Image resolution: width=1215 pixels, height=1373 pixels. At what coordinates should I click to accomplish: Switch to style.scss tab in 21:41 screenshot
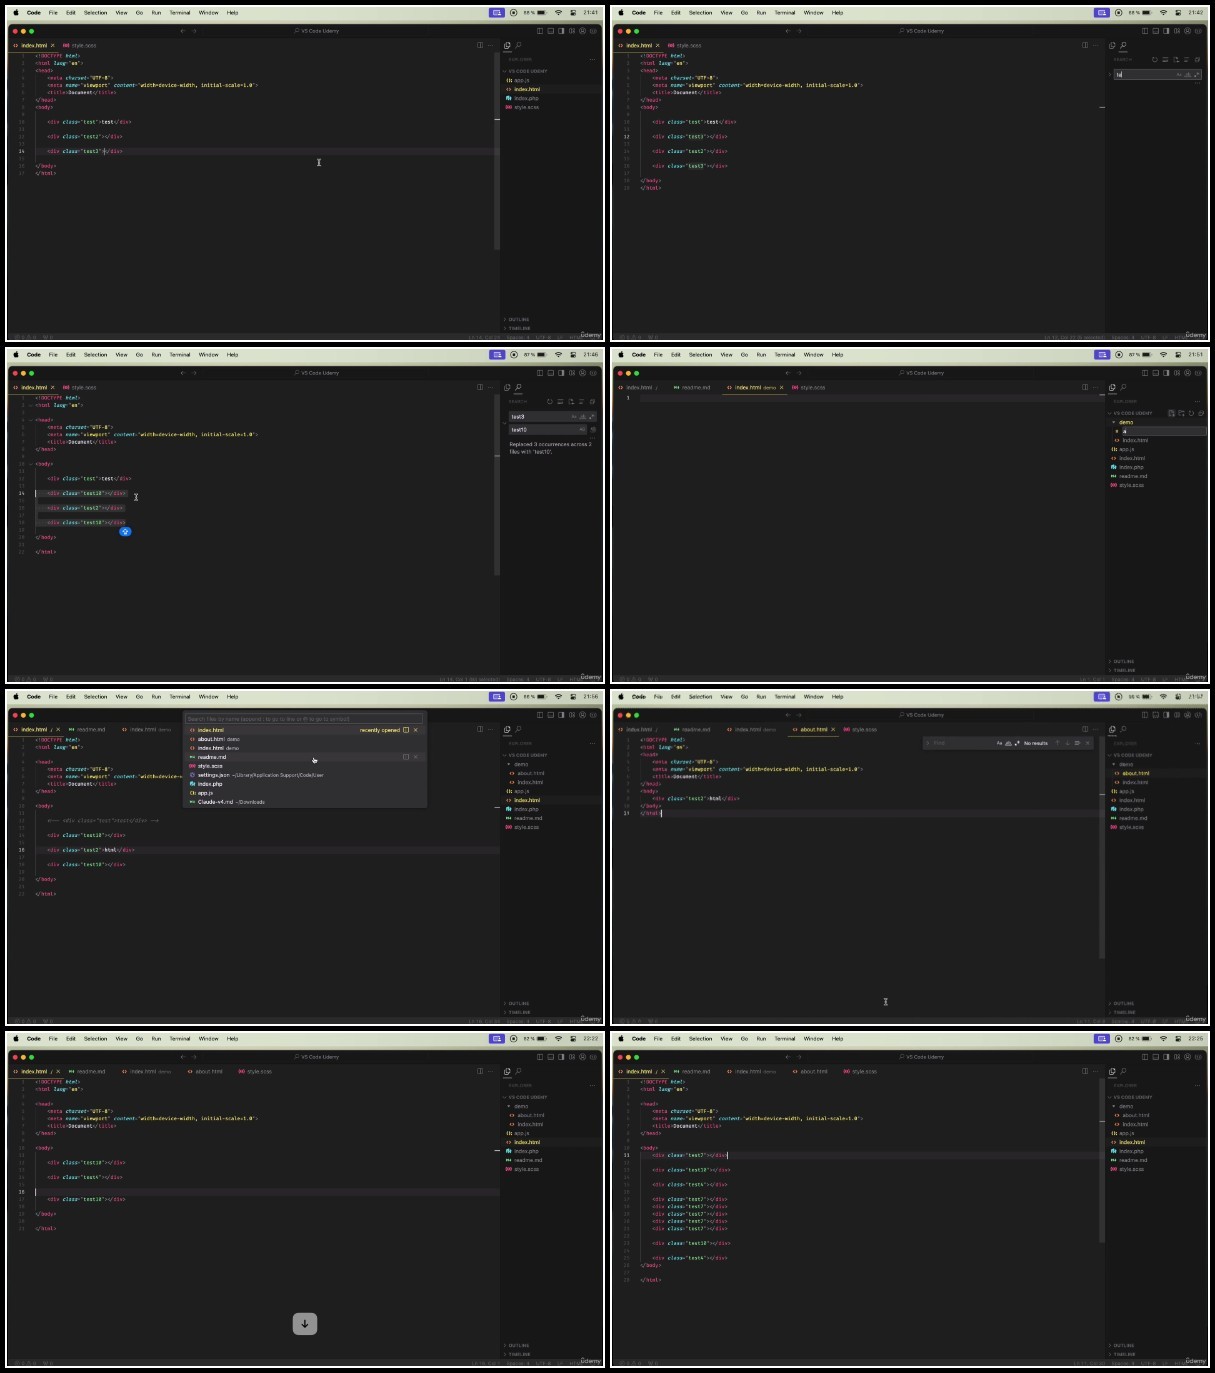click(80, 45)
